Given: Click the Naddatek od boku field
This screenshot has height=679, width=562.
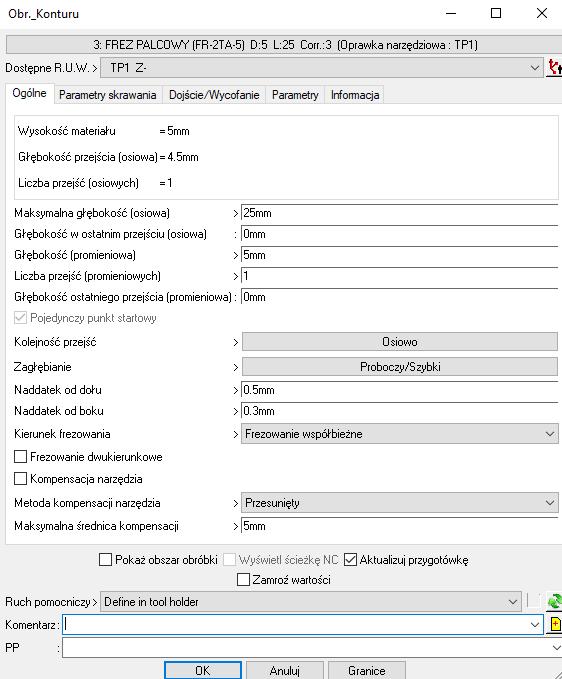Looking at the screenshot, I should click(x=400, y=411).
